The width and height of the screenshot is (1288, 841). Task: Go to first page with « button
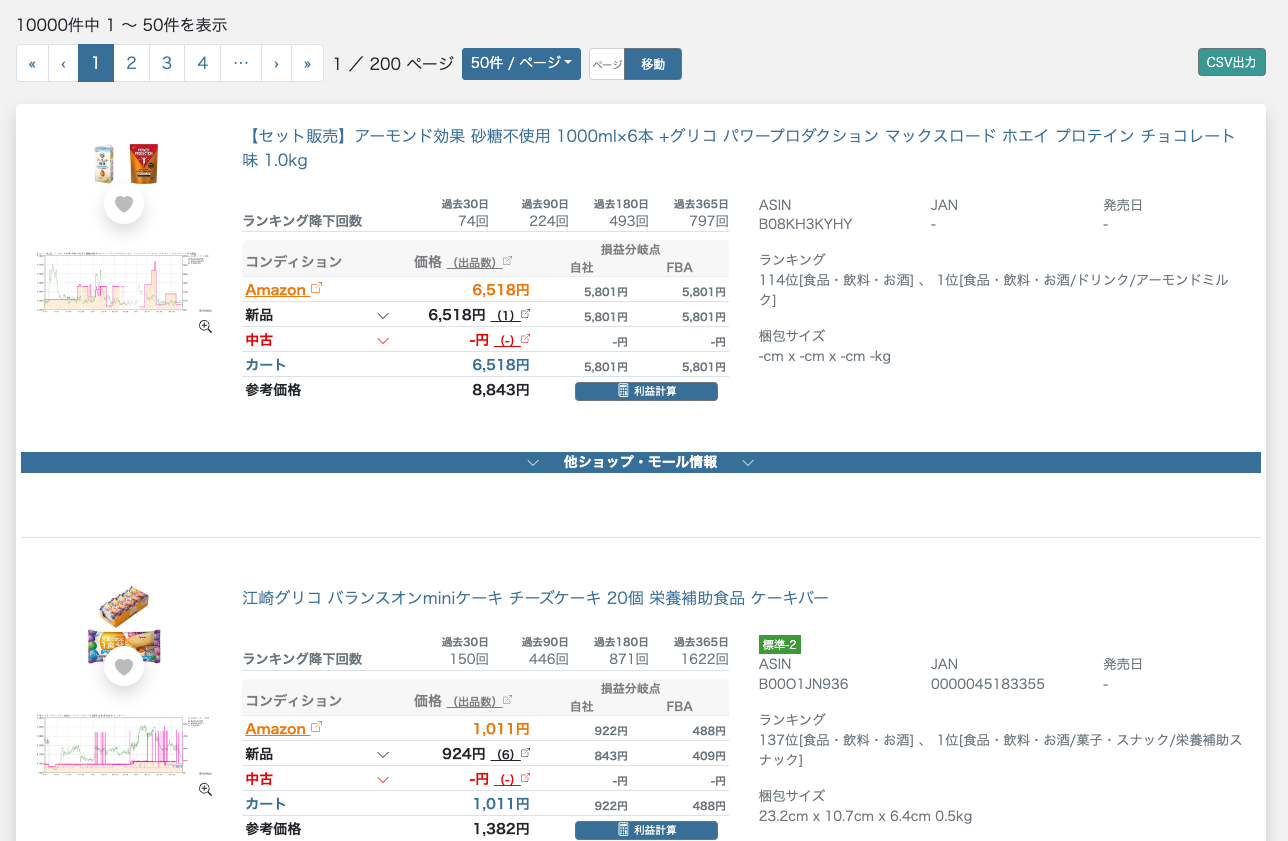[x=32, y=63]
